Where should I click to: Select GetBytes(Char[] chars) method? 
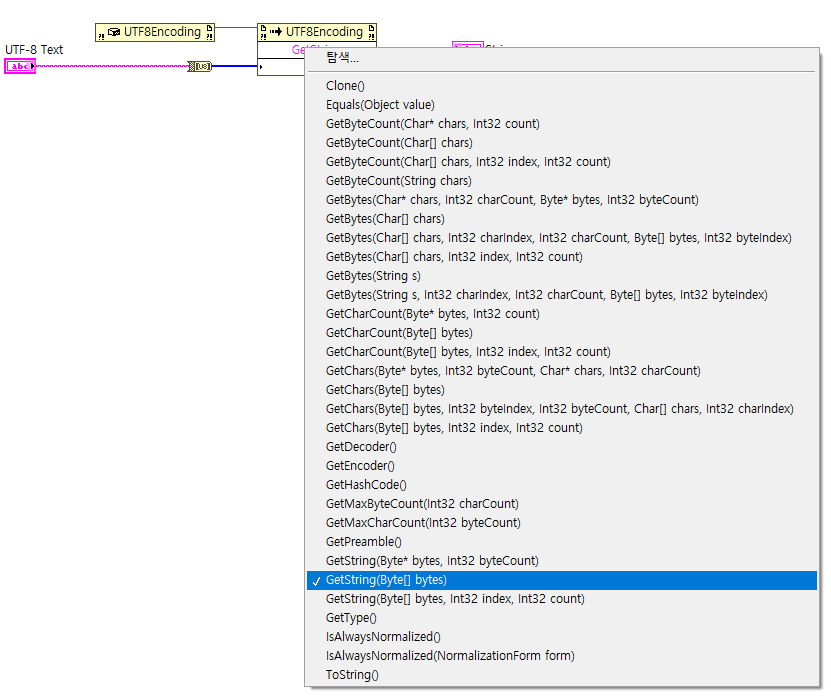tap(562, 219)
